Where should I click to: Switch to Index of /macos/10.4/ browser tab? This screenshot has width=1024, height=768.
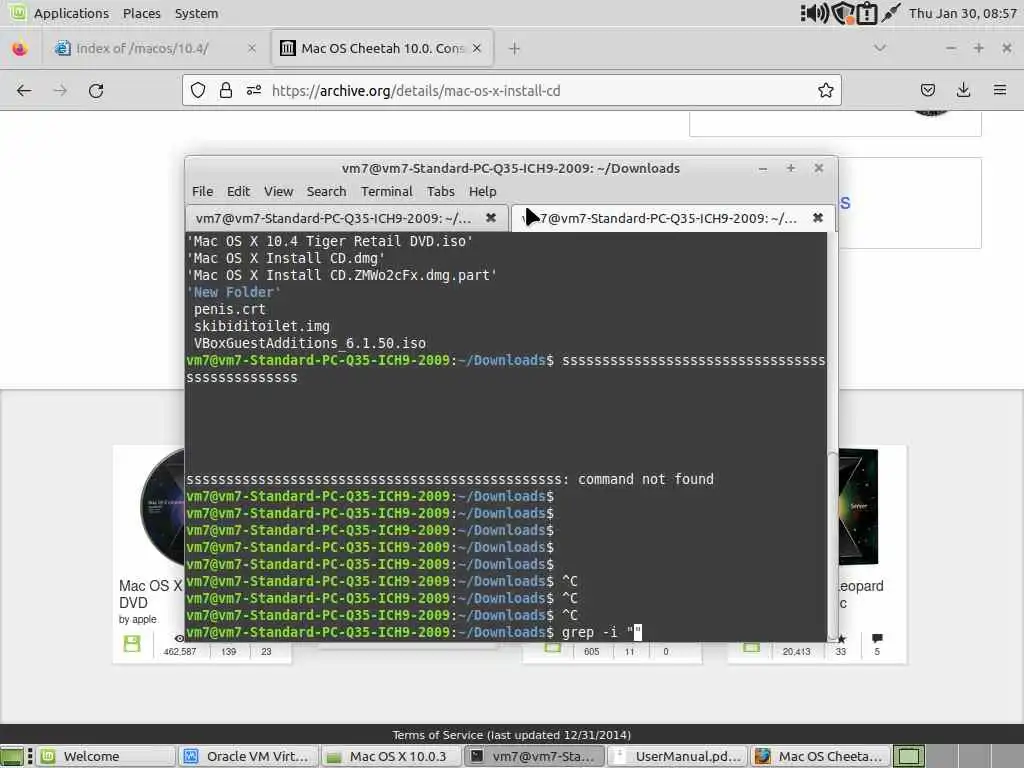155,48
